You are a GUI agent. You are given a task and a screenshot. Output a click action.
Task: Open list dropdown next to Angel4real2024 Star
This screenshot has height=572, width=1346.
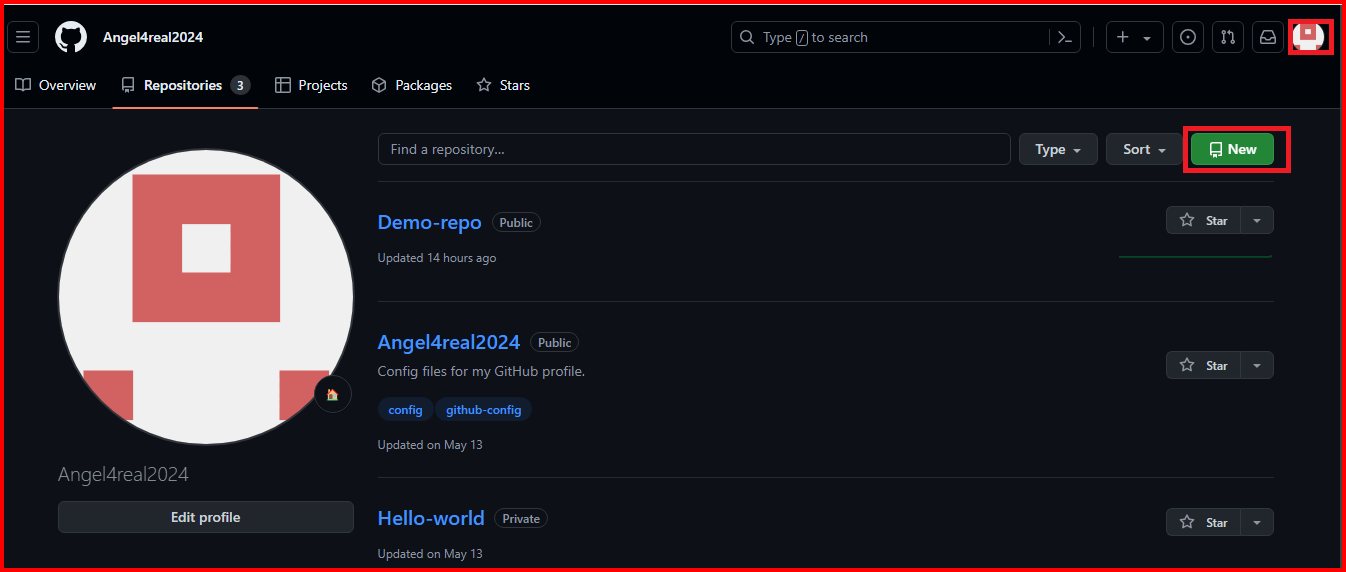pos(1258,365)
